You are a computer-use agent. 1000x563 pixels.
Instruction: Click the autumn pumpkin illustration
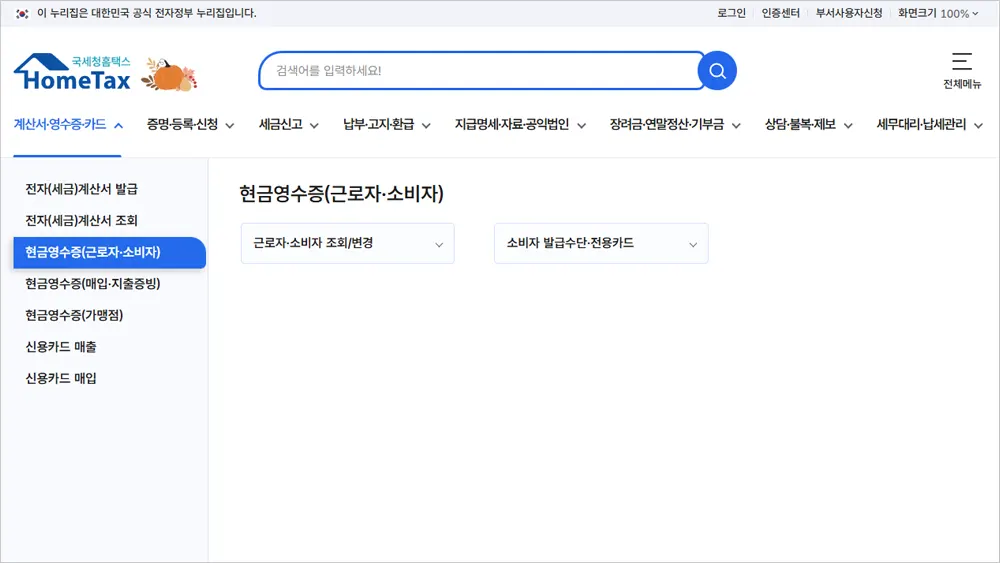point(169,75)
